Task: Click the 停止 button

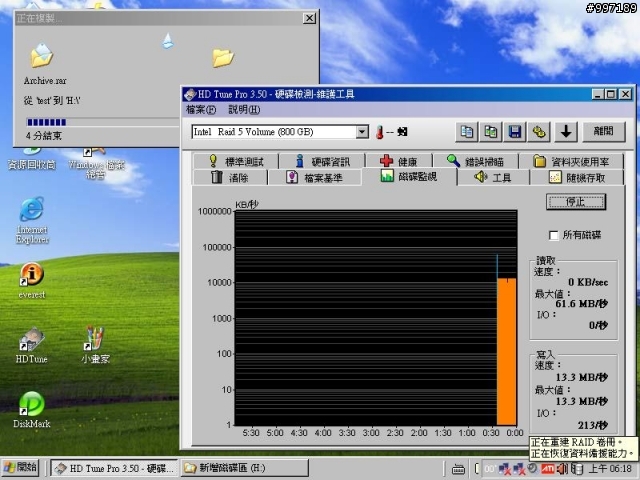Action: click(576, 202)
